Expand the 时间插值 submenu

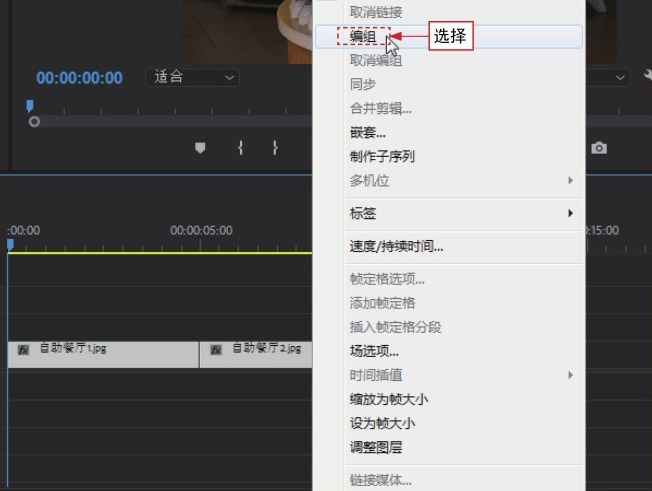pos(449,375)
